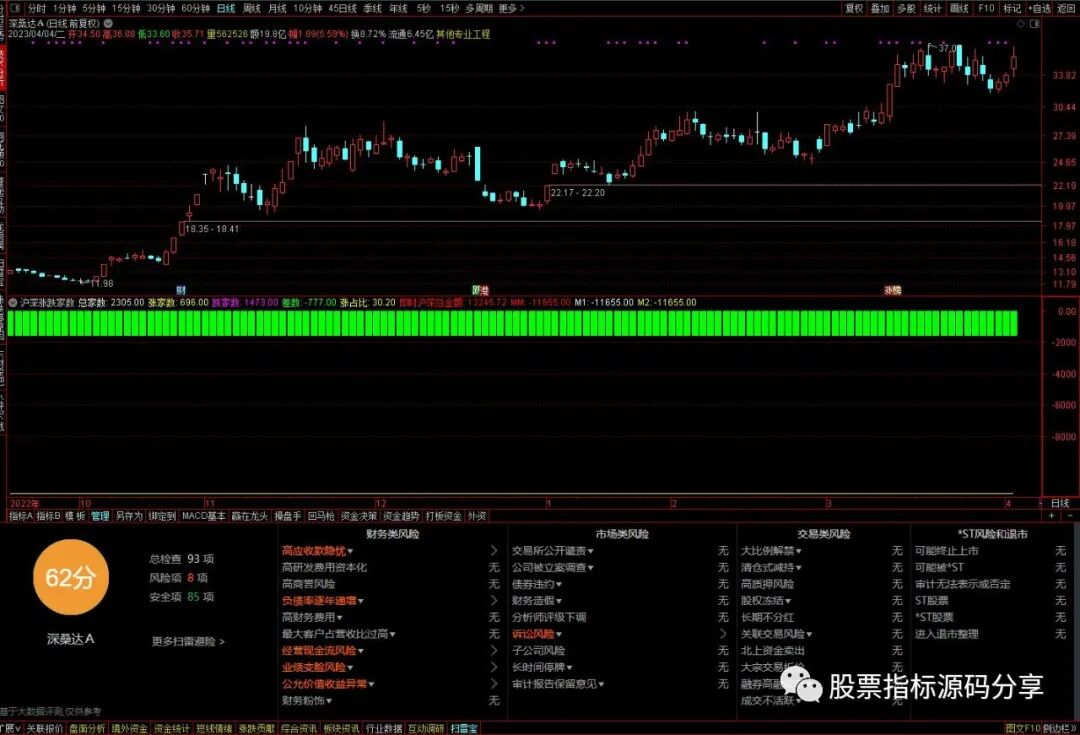Select the 1分钟 period
The image size is (1080, 735).
coord(64,8)
